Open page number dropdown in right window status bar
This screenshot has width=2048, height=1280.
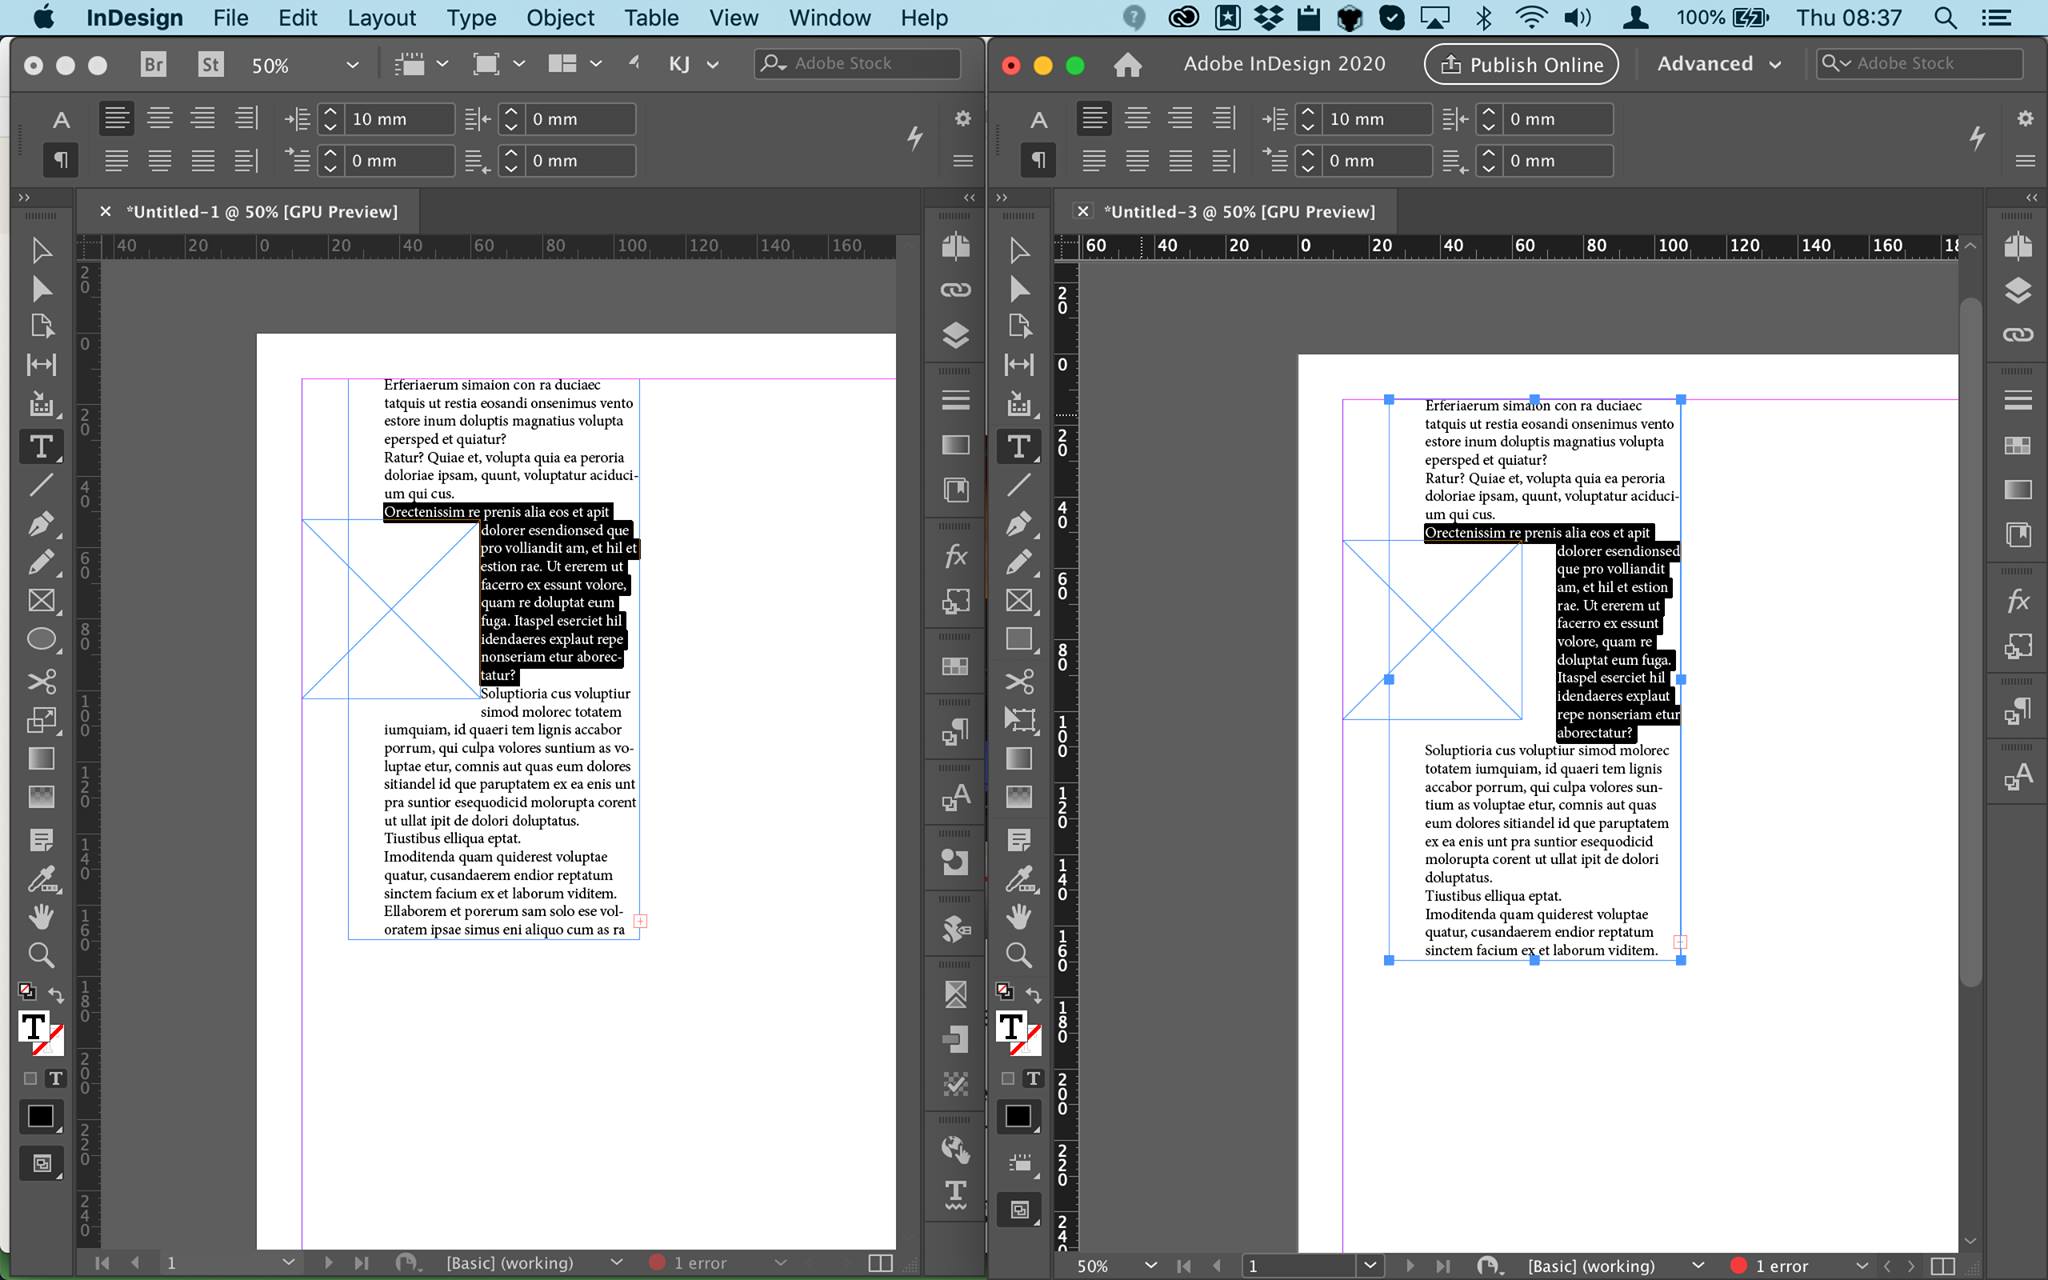pyautogui.click(x=1370, y=1266)
